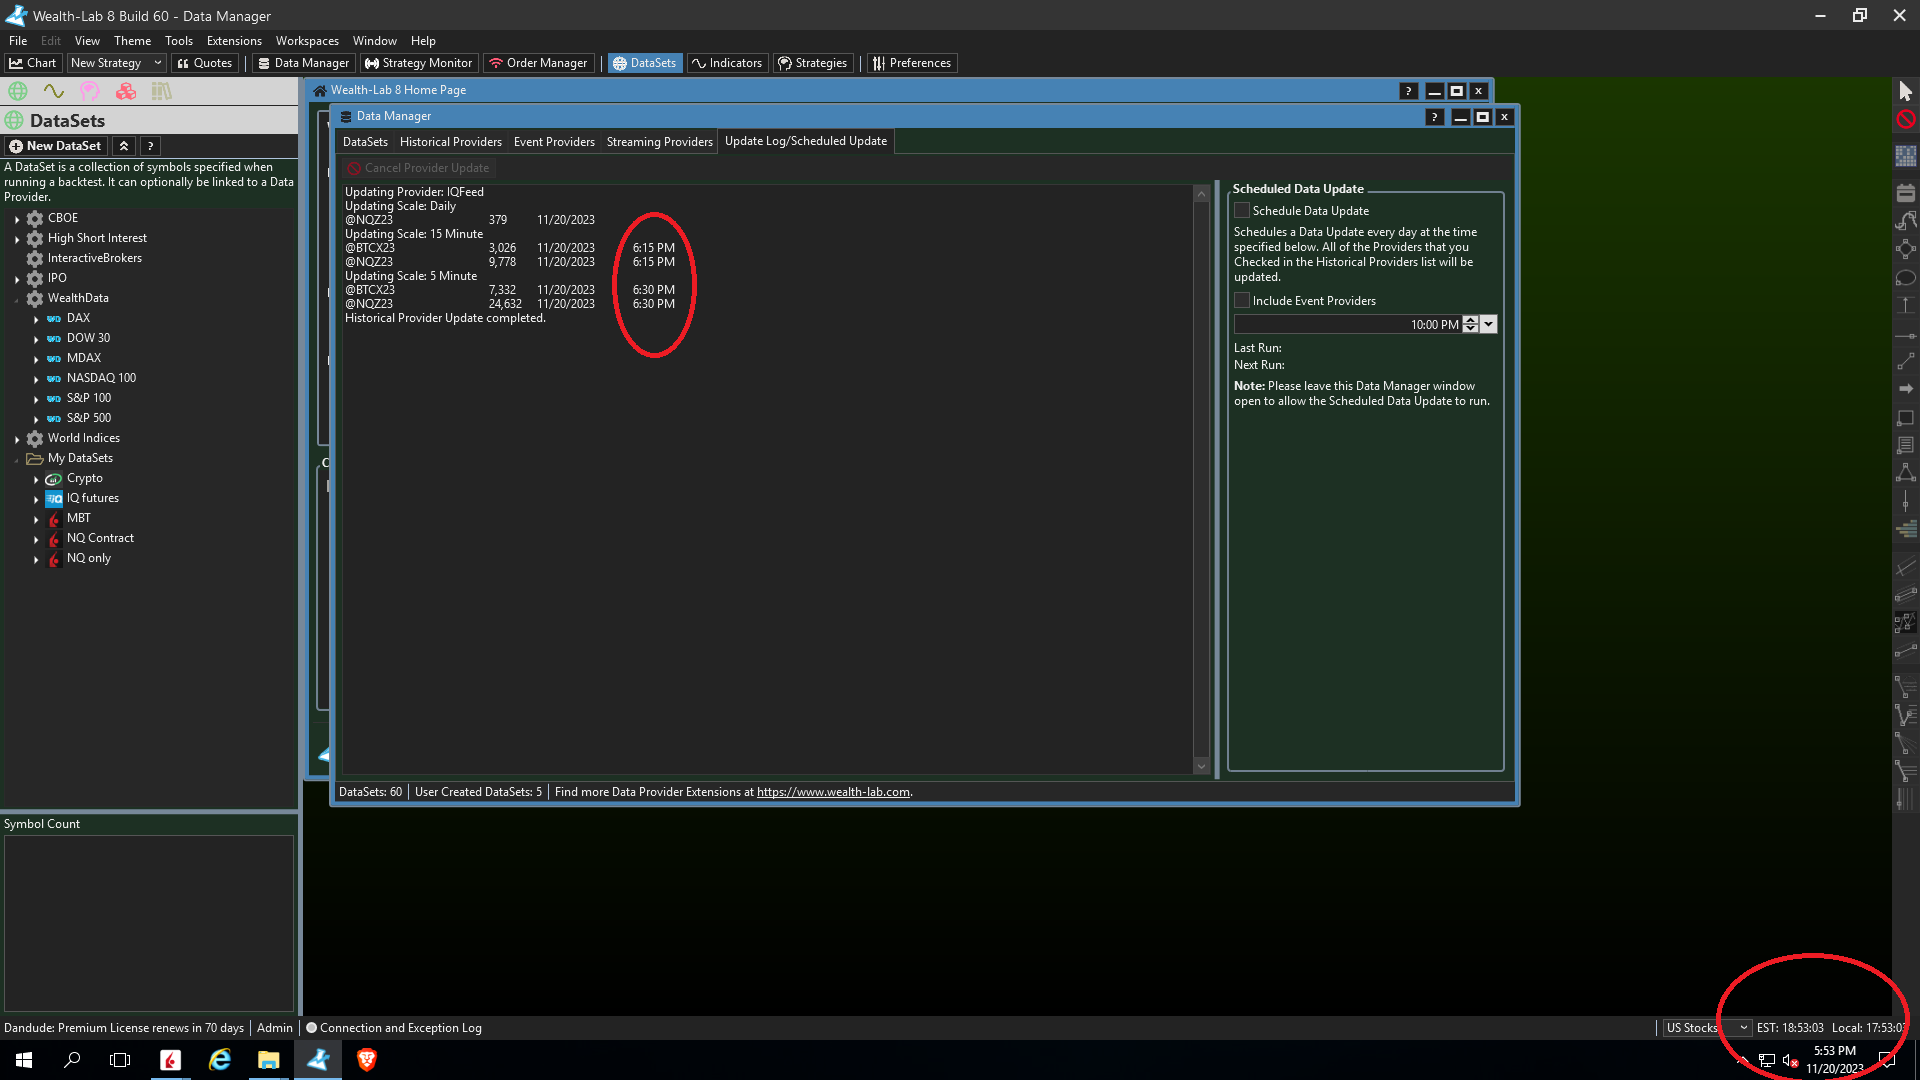Open the Workspaces menu

pos(307,41)
